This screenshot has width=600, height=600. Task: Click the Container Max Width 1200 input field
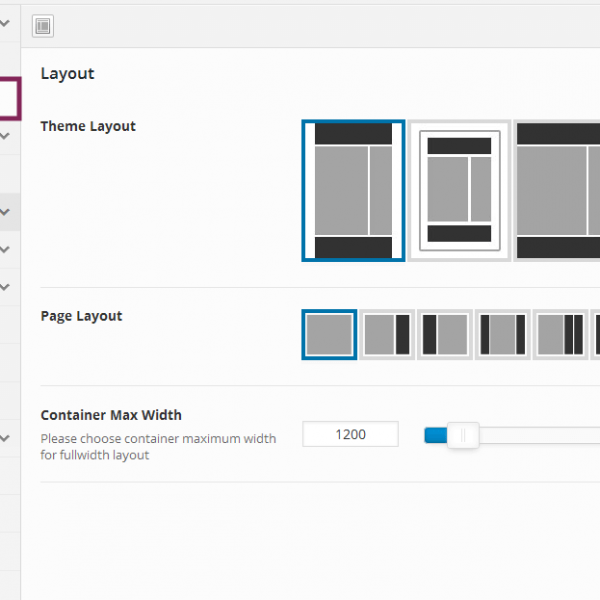tap(350, 435)
